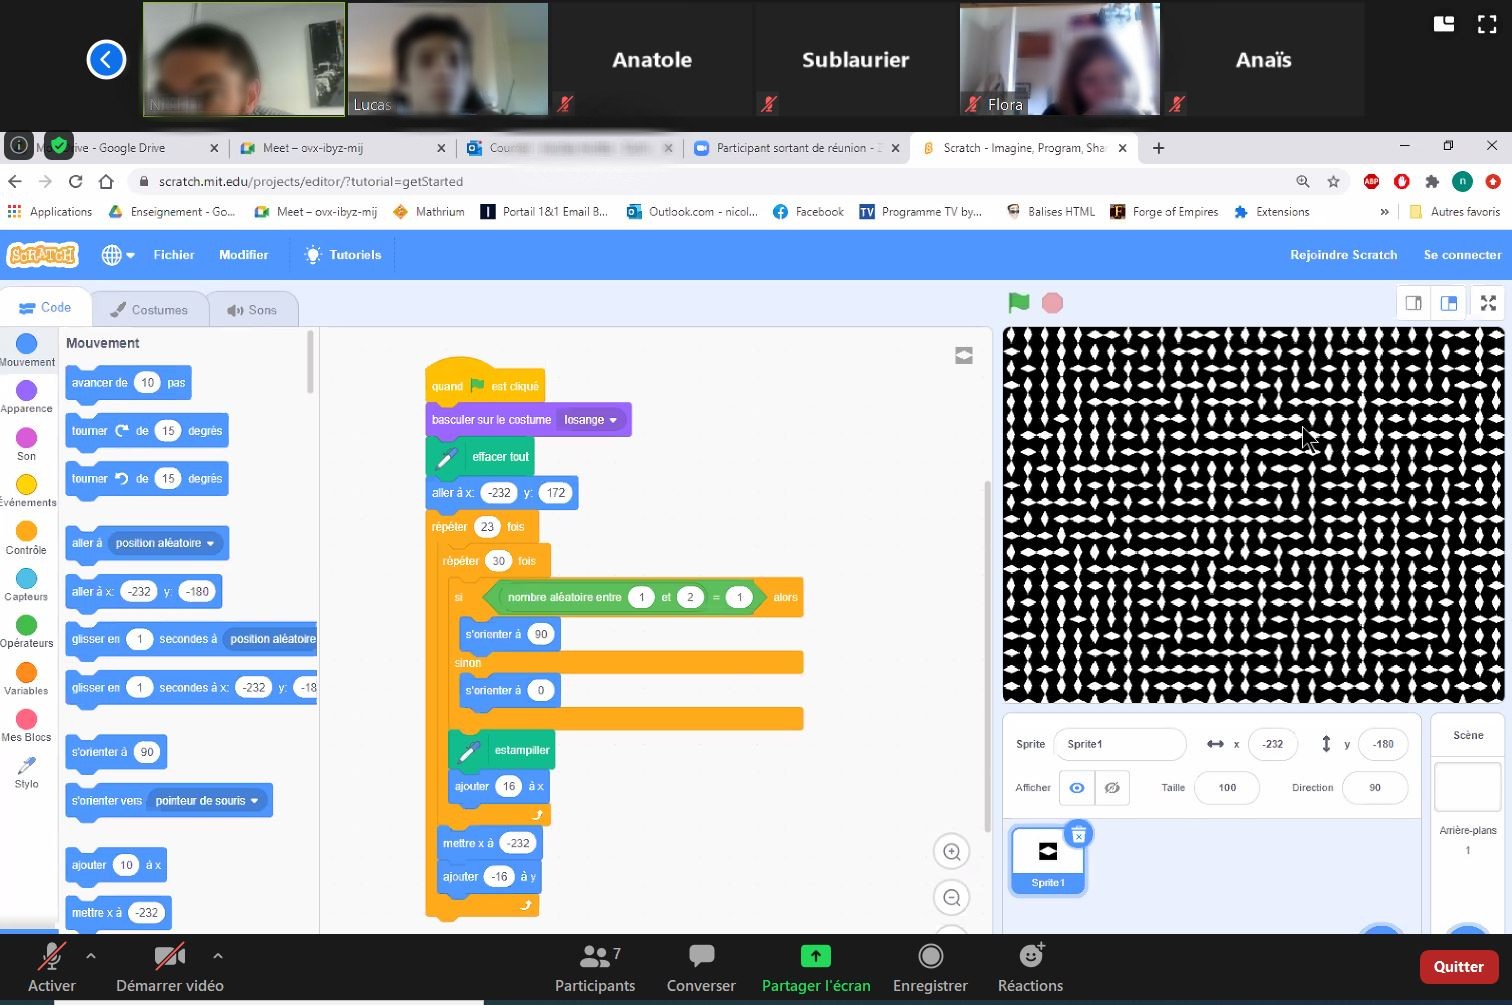This screenshot has width=1512, height=1005.
Task: Open the Fichier menu
Action: click(x=174, y=255)
